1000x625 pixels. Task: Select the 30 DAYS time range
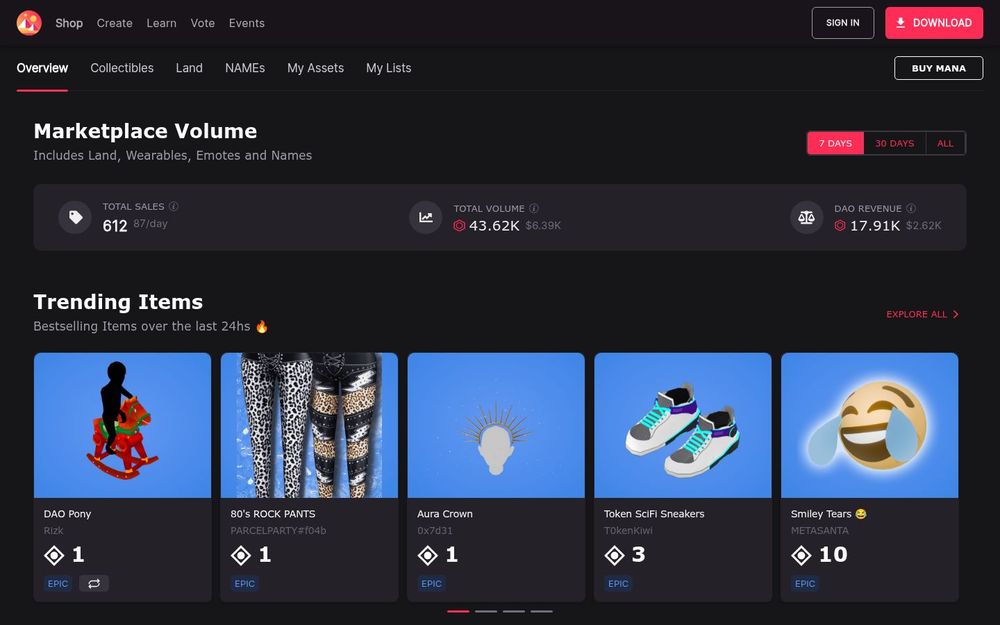(894, 143)
